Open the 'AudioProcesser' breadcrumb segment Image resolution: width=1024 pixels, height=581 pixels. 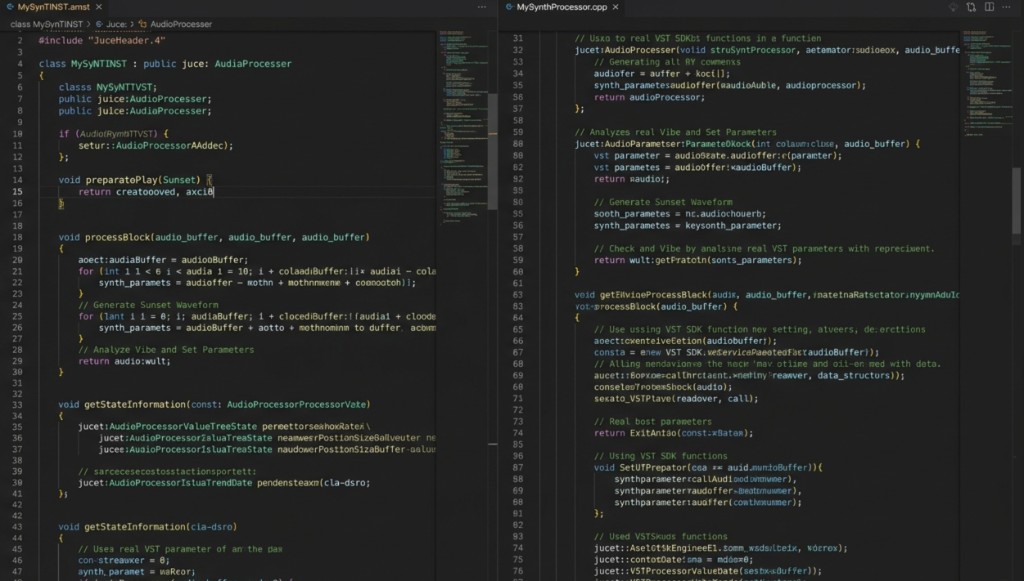[x=181, y=24]
